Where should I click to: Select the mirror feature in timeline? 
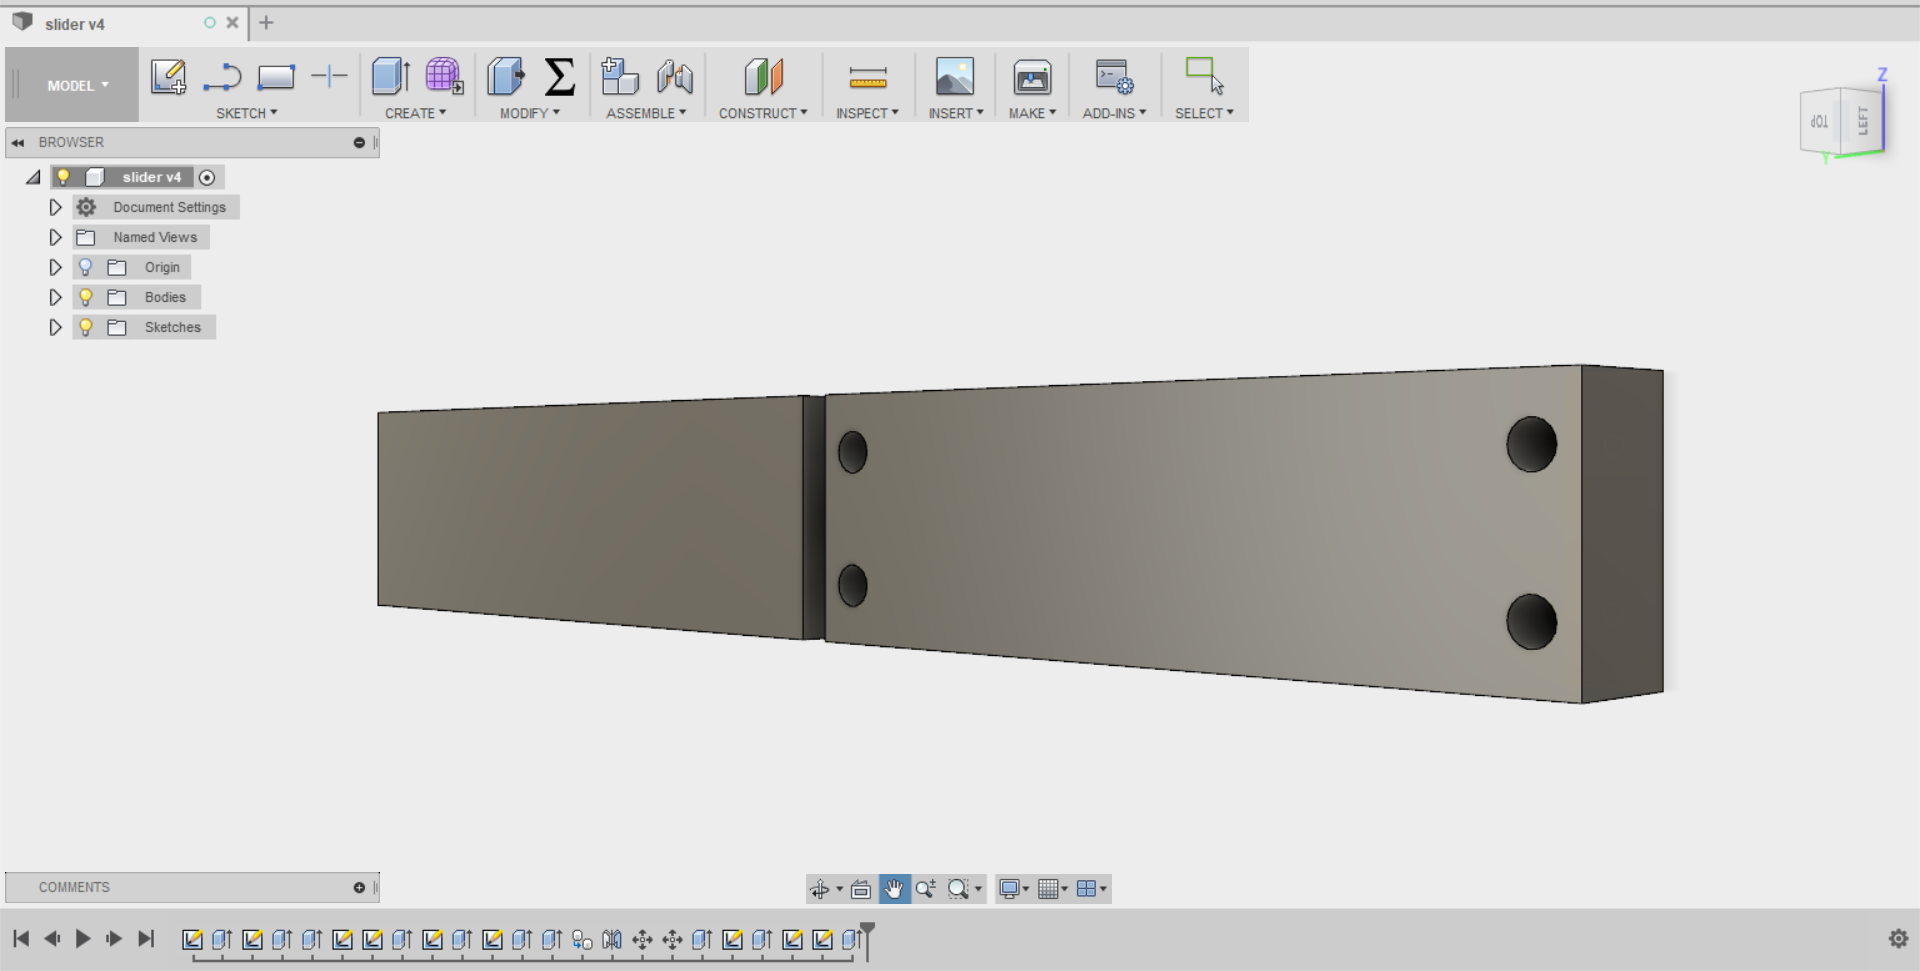[x=612, y=940]
